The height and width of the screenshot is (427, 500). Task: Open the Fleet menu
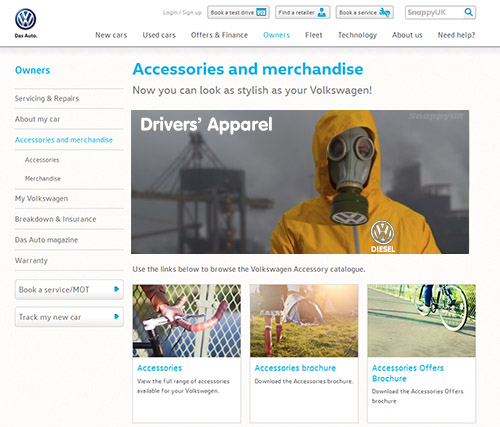tap(314, 35)
